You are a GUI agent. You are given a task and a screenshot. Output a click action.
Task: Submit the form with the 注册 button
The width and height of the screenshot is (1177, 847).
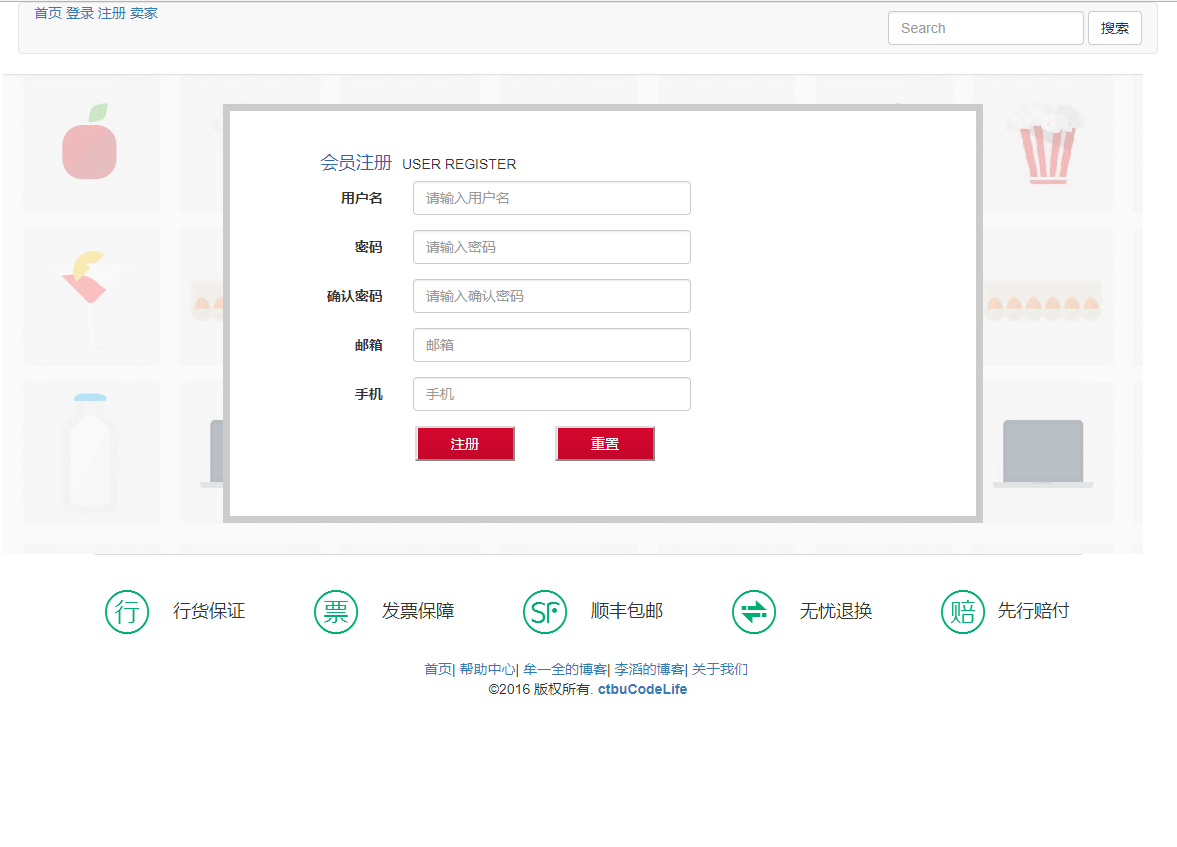tap(465, 443)
